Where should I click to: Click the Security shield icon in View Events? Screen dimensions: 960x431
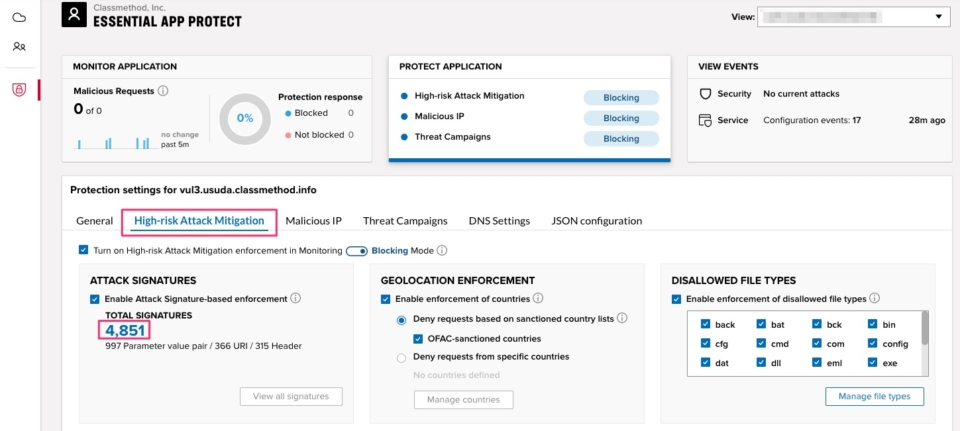(705, 94)
